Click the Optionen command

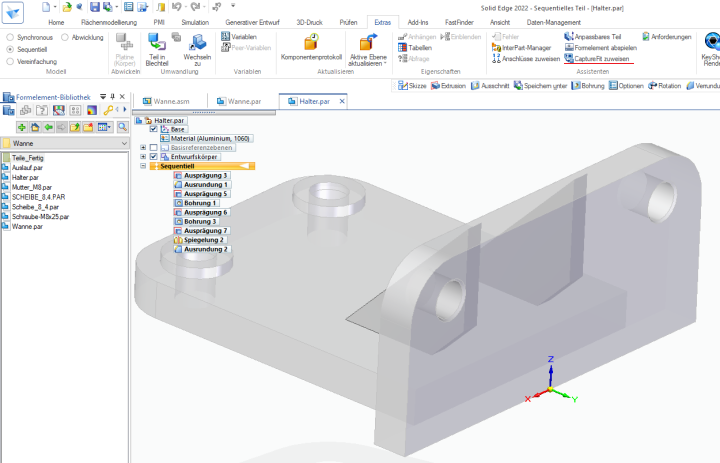(x=626, y=86)
